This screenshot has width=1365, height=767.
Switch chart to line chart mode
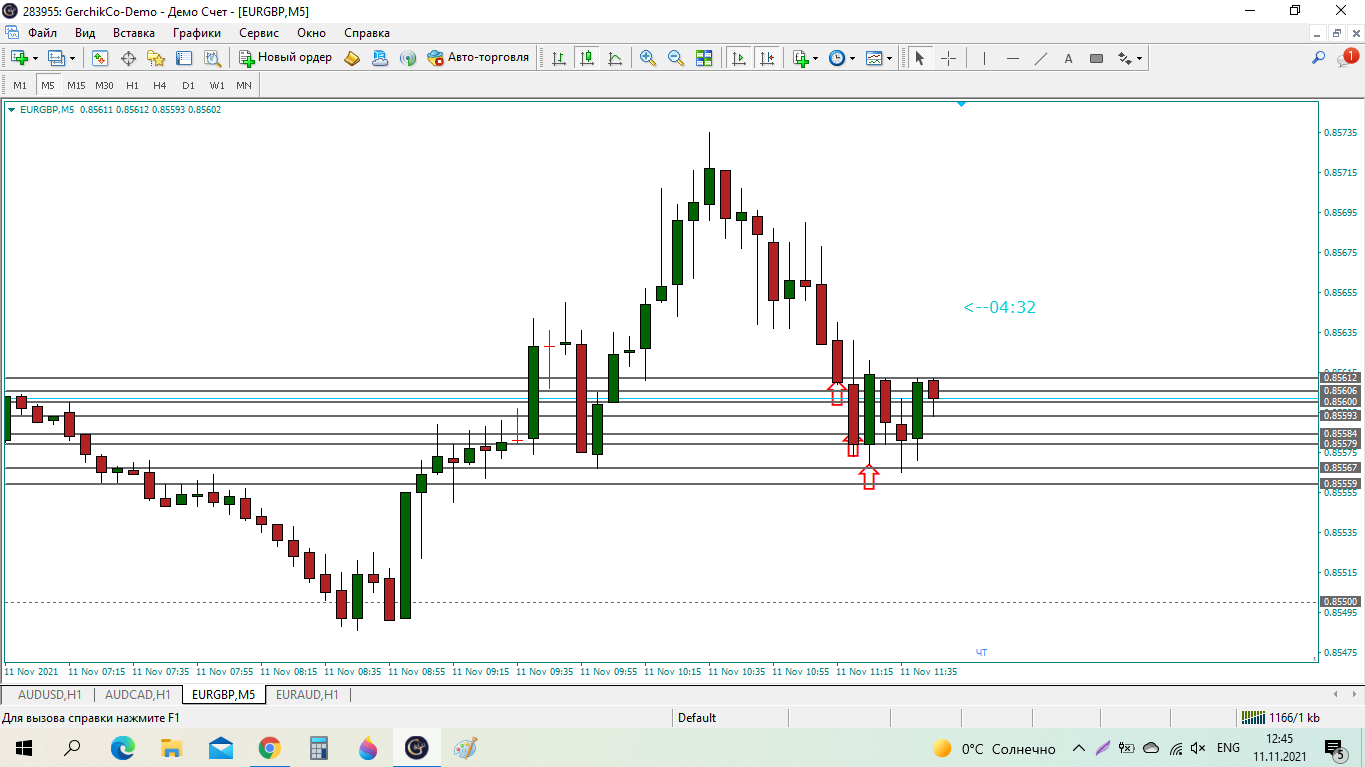[x=615, y=58]
